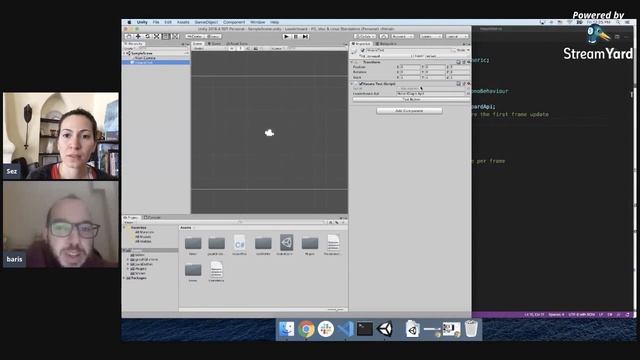Open the Window menu
The image size is (640, 360).
click(258, 22)
